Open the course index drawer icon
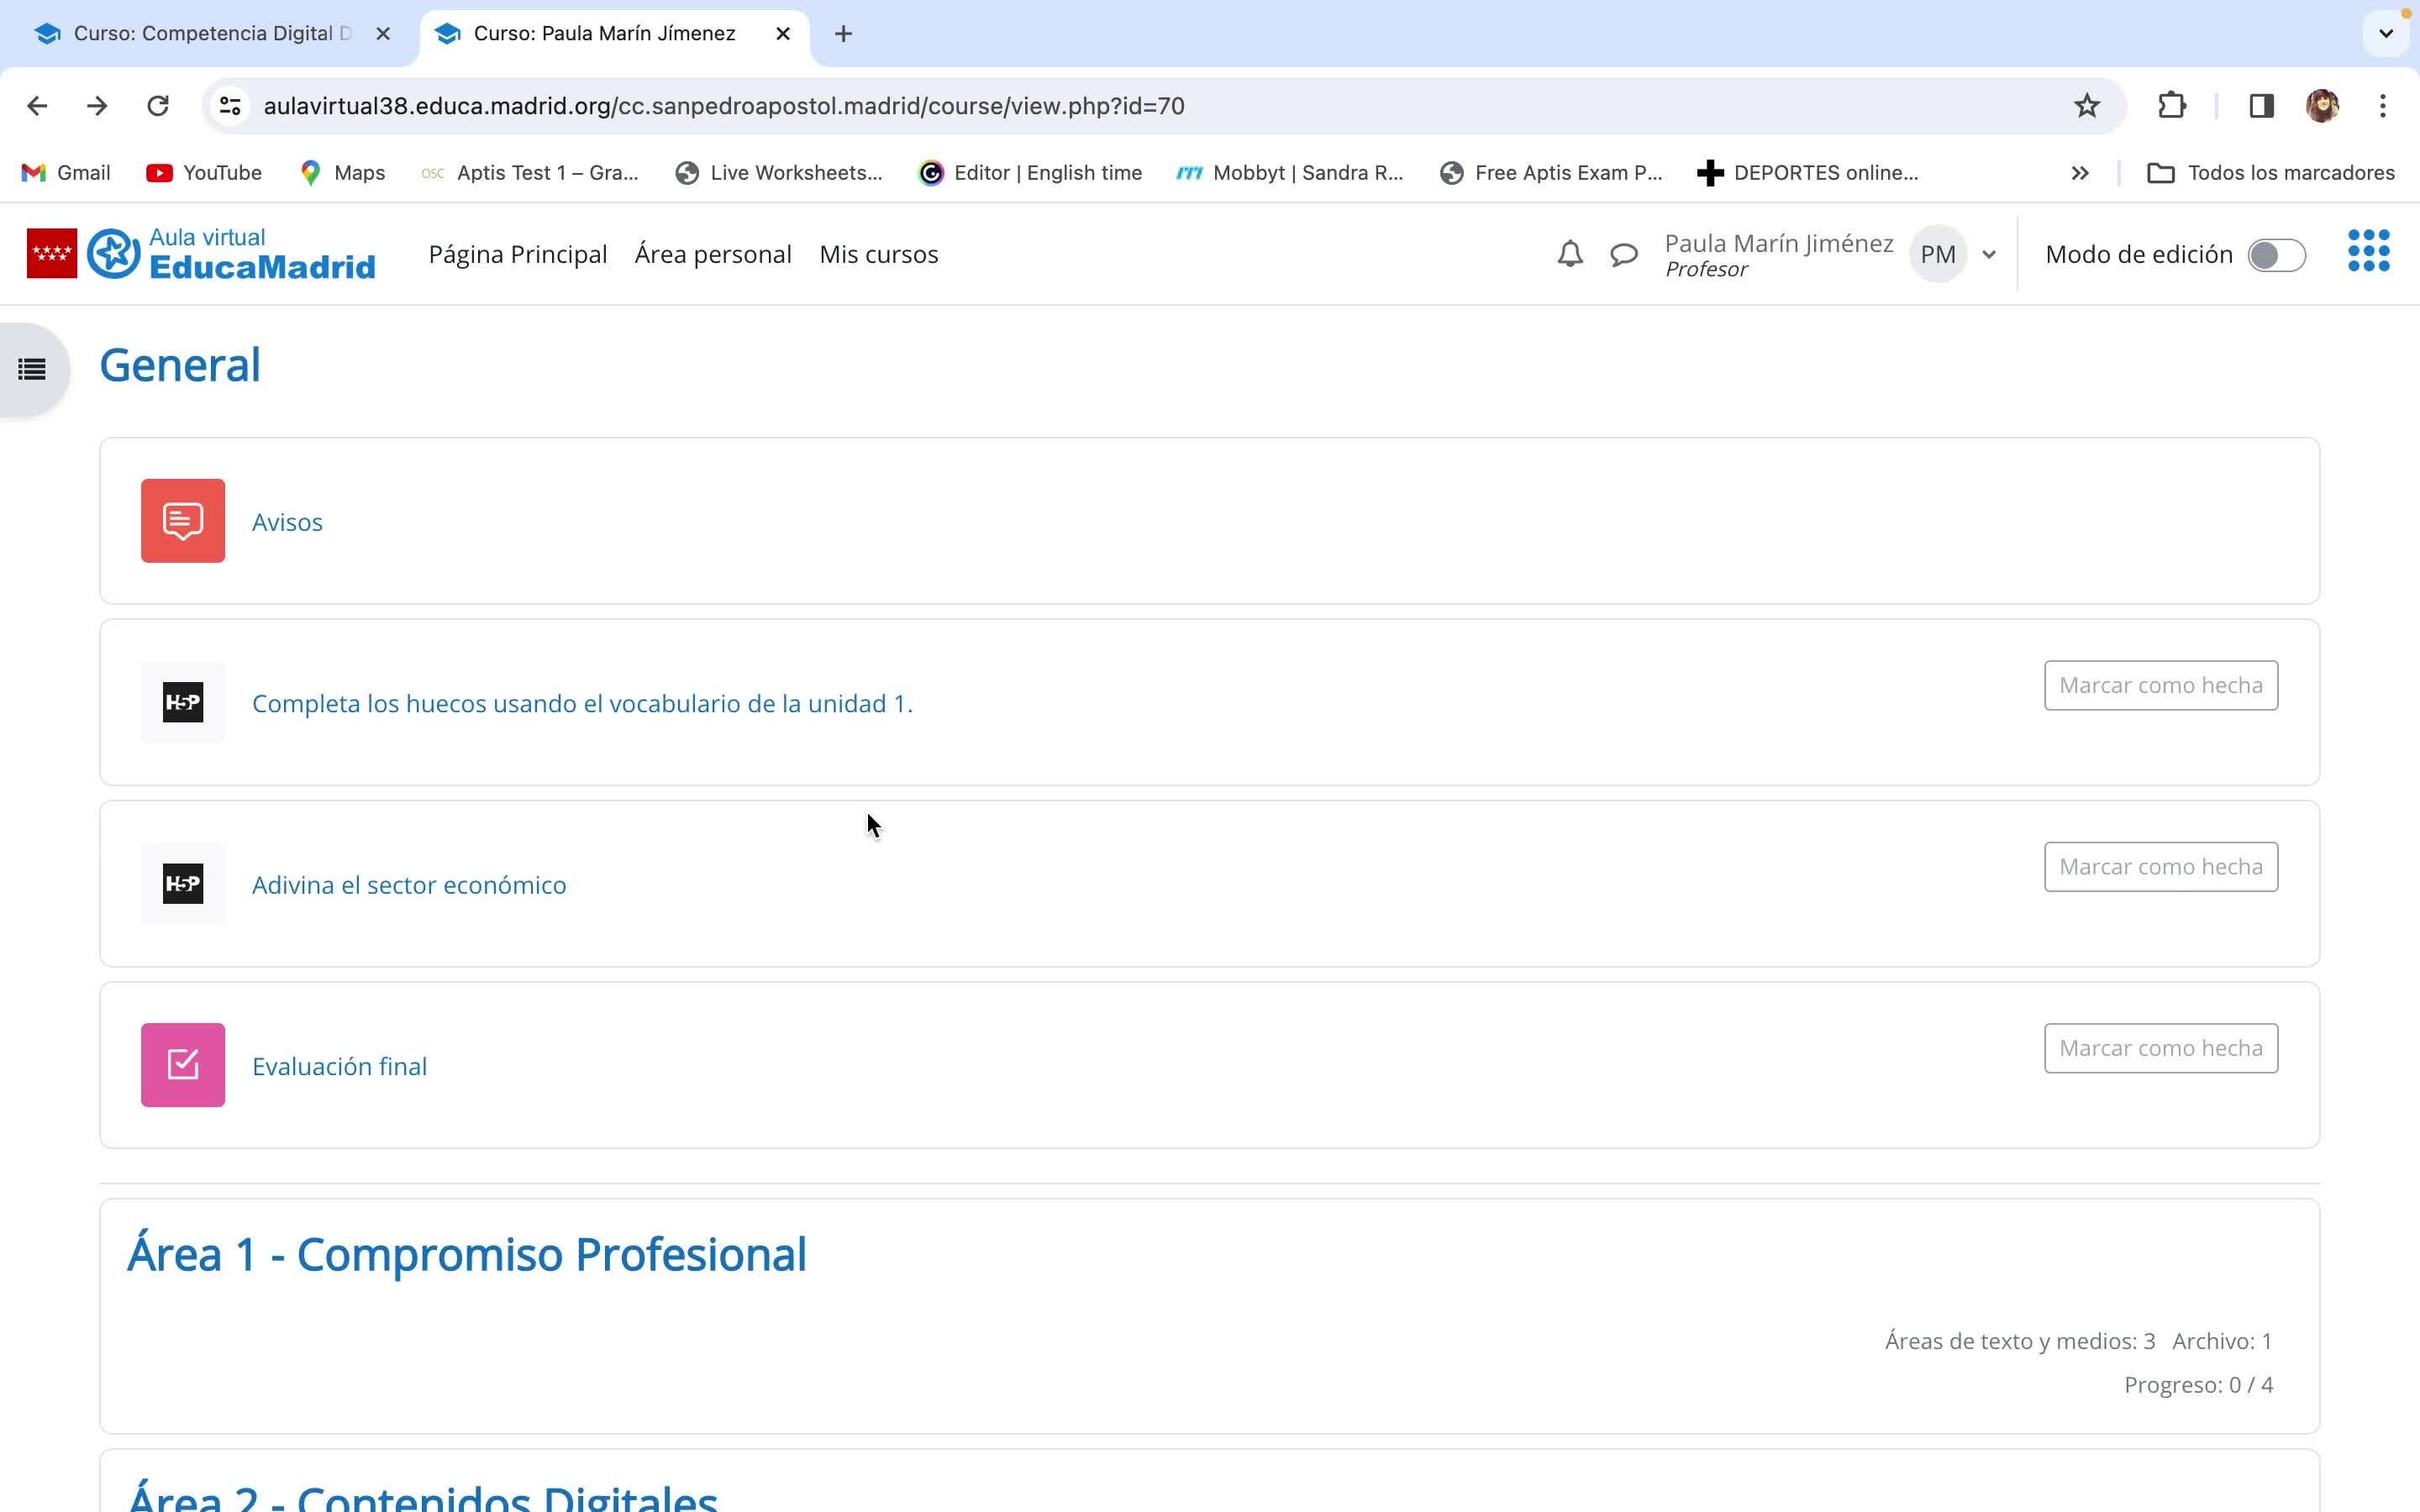Screen dimensions: 2420x1512 point(32,369)
